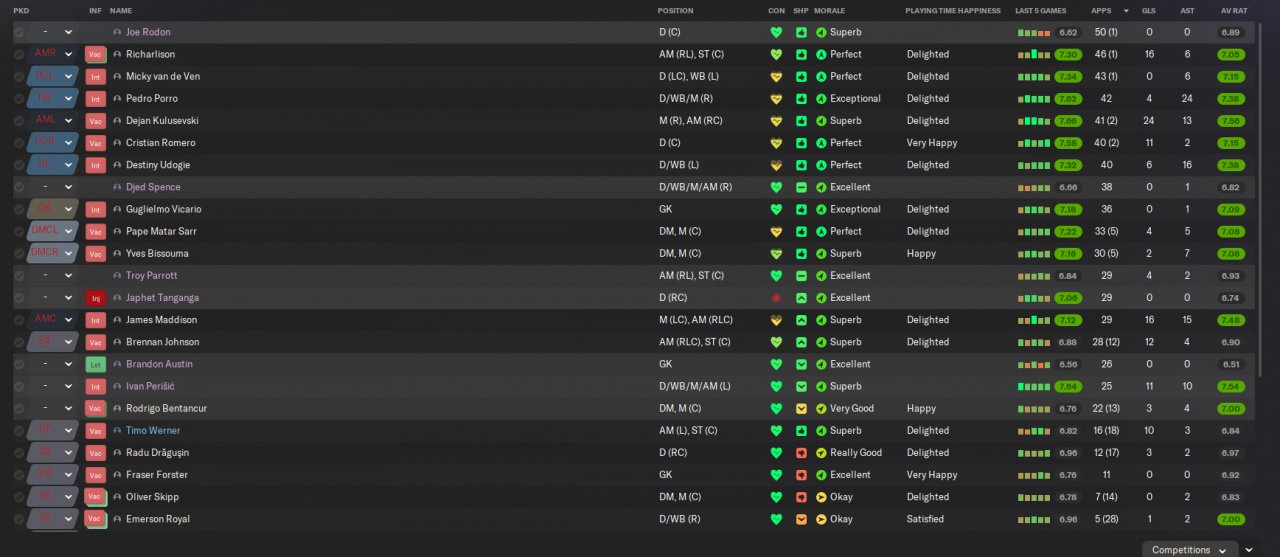Click Oliver Skipp's Okay morale icon
1280x557 pixels.
[821, 497]
